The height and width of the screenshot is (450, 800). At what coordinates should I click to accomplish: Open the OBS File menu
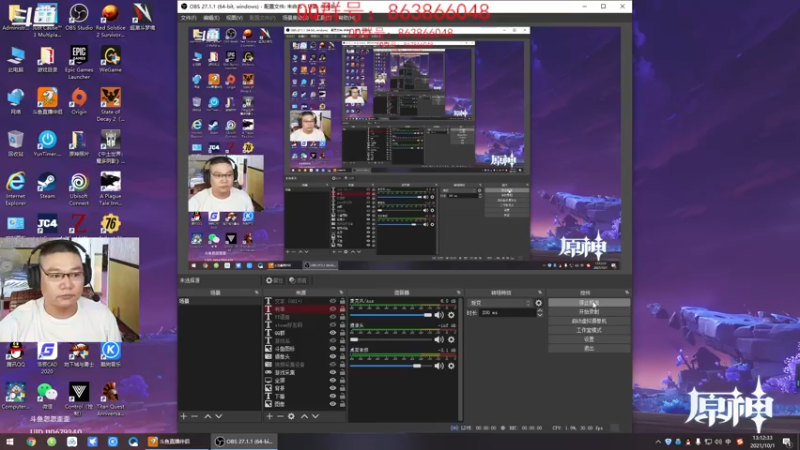click(188, 18)
